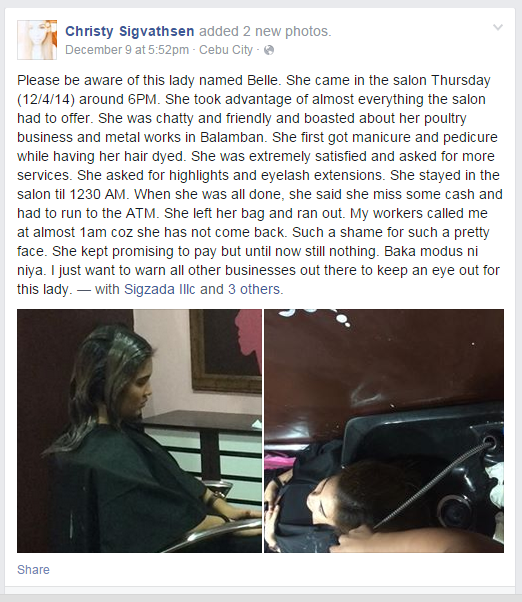Image resolution: width=522 pixels, height=602 pixels.
Task: Click the Share link below photos
Action: 33,569
